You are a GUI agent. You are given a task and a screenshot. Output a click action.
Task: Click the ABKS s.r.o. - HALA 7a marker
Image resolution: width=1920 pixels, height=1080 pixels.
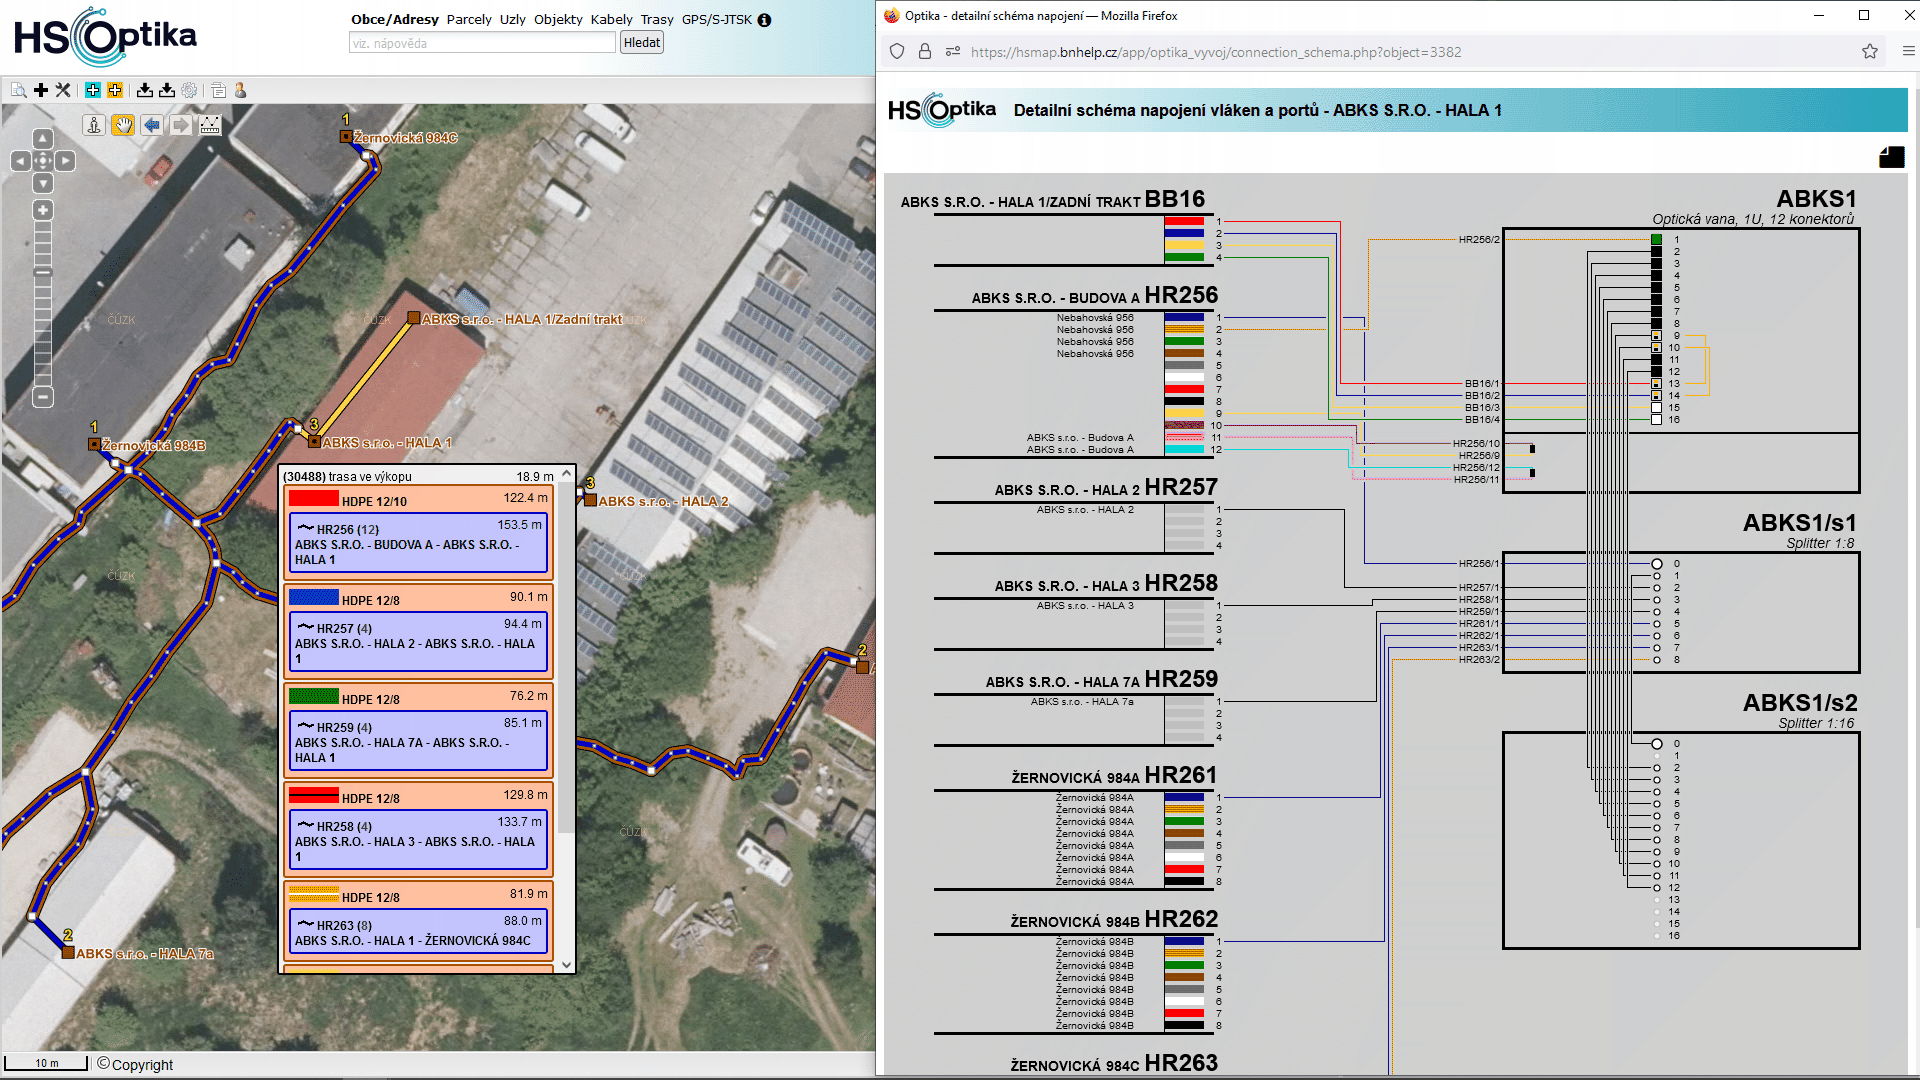68,953
